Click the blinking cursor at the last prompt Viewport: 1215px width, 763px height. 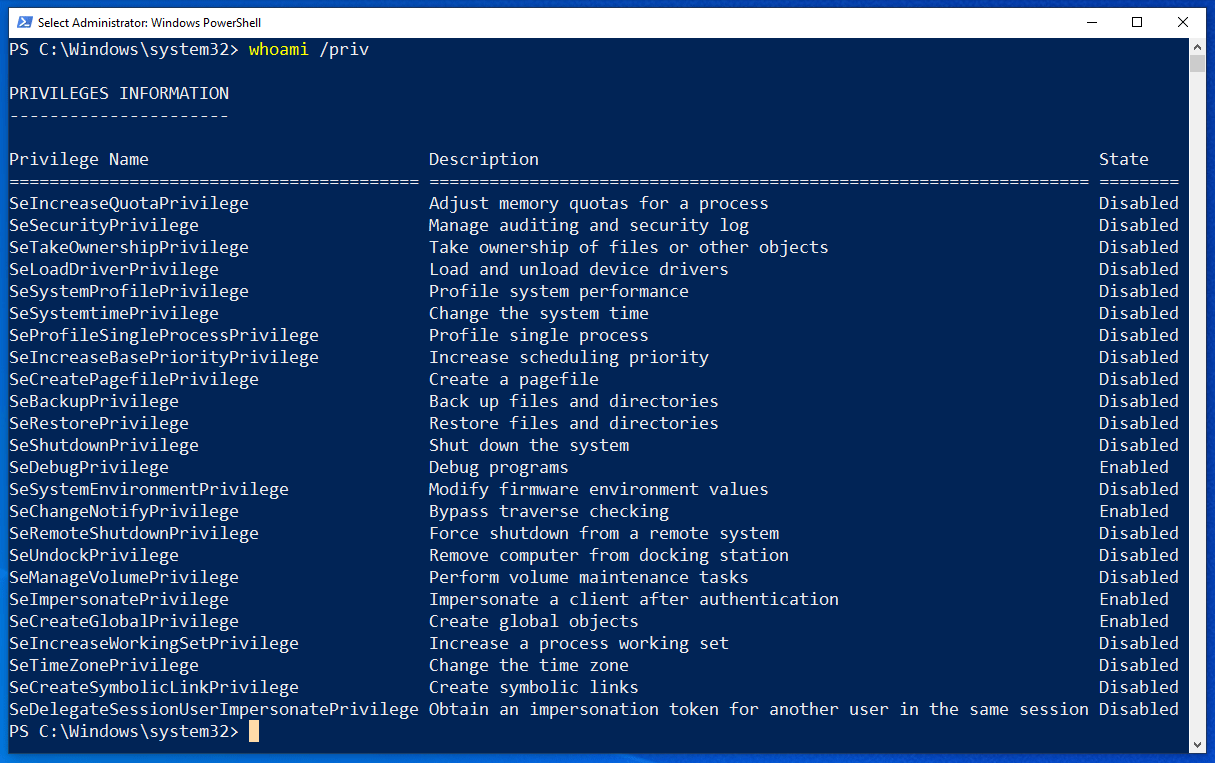click(254, 732)
